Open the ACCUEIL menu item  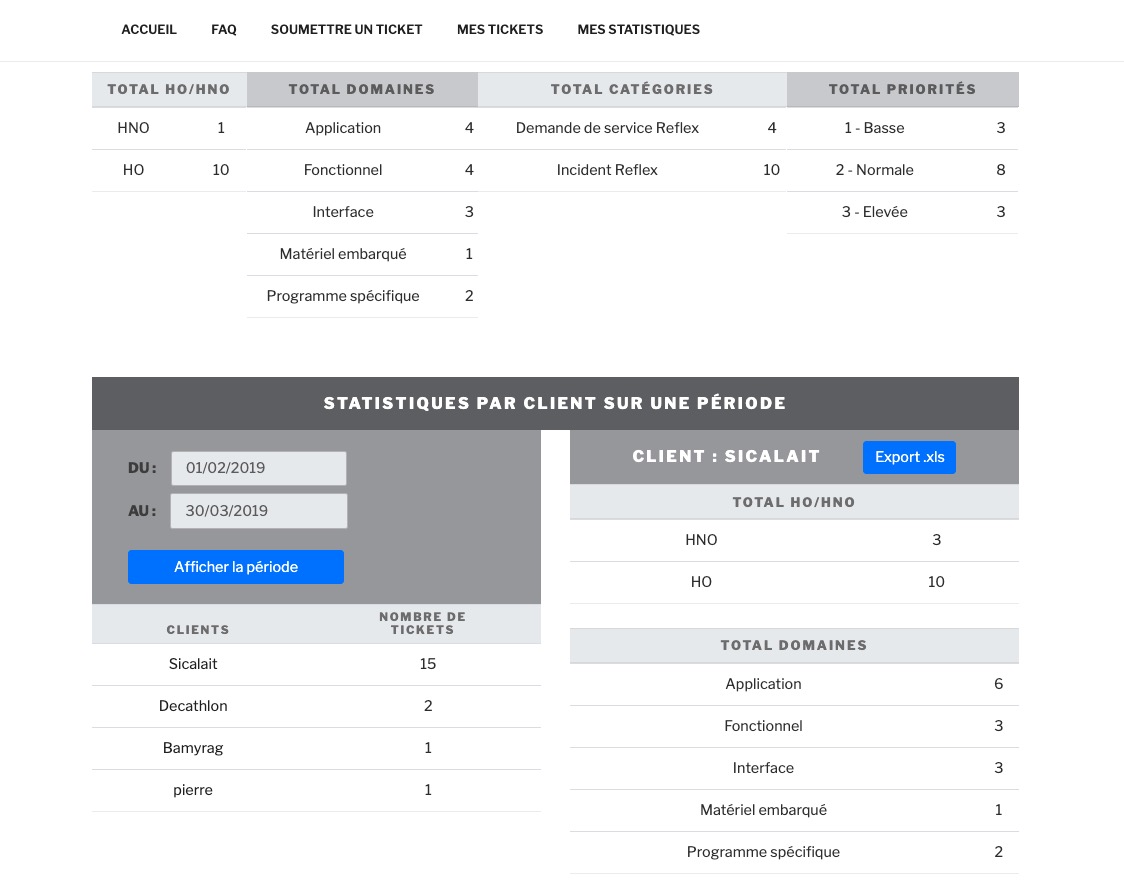[x=149, y=30]
